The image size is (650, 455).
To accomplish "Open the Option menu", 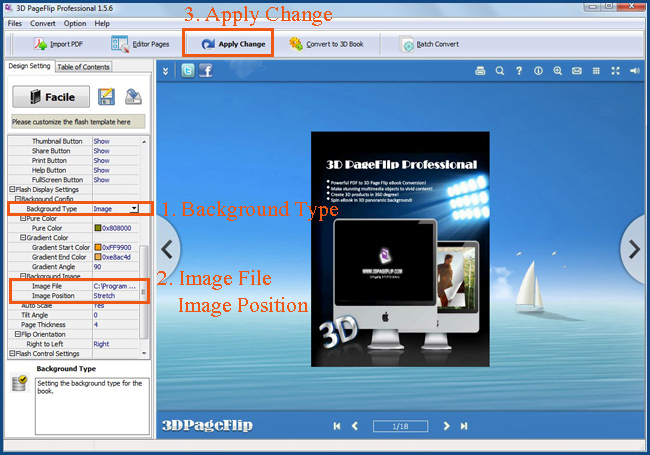I will pos(75,23).
